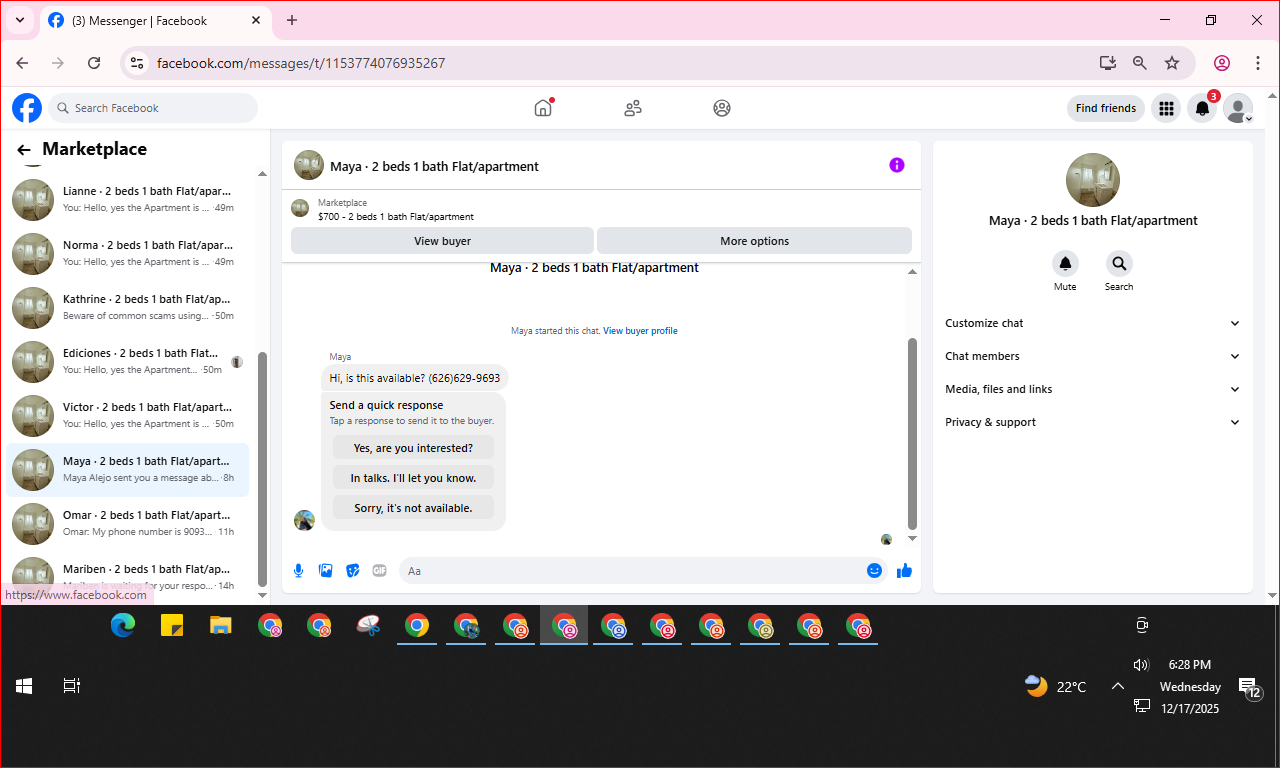Open the volume speaker icon in the tray
Screen dimensions: 1280x768
[1141, 665]
